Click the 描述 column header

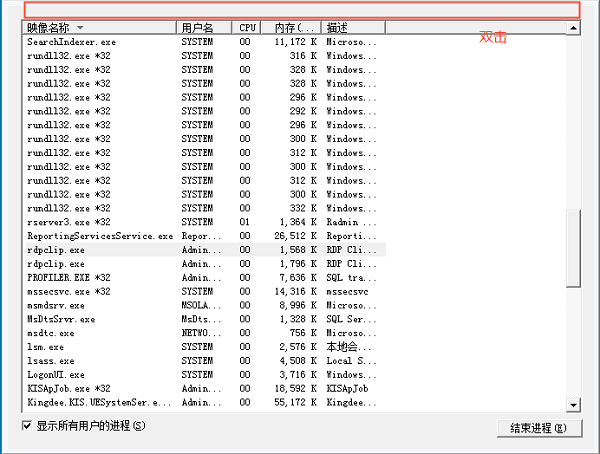352,28
